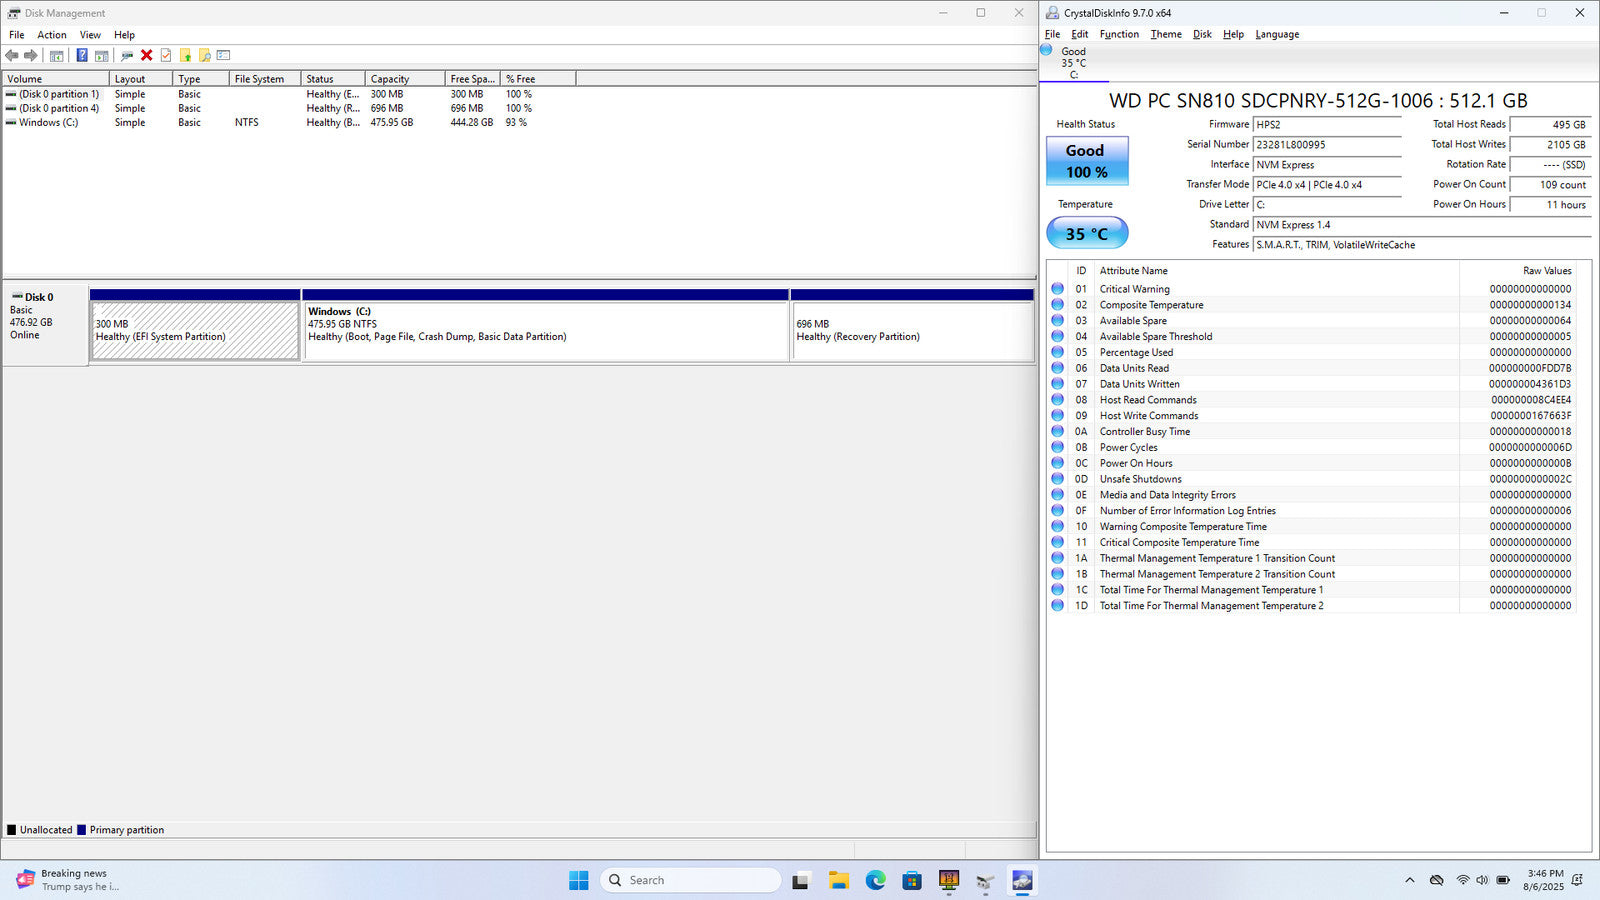Open the Function menu in CrystalDiskInfo
The height and width of the screenshot is (900, 1600).
[x=1119, y=34]
